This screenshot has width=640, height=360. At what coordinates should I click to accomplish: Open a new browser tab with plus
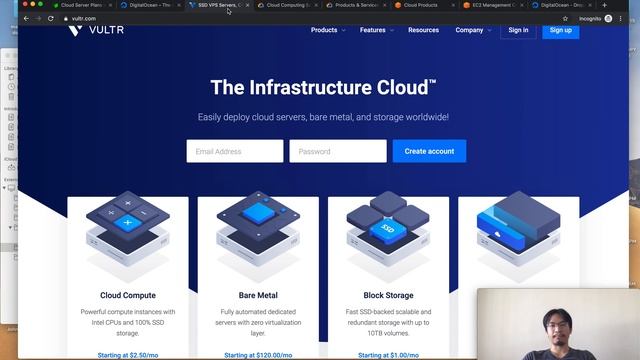pyautogui.click(x=604, y=5)
